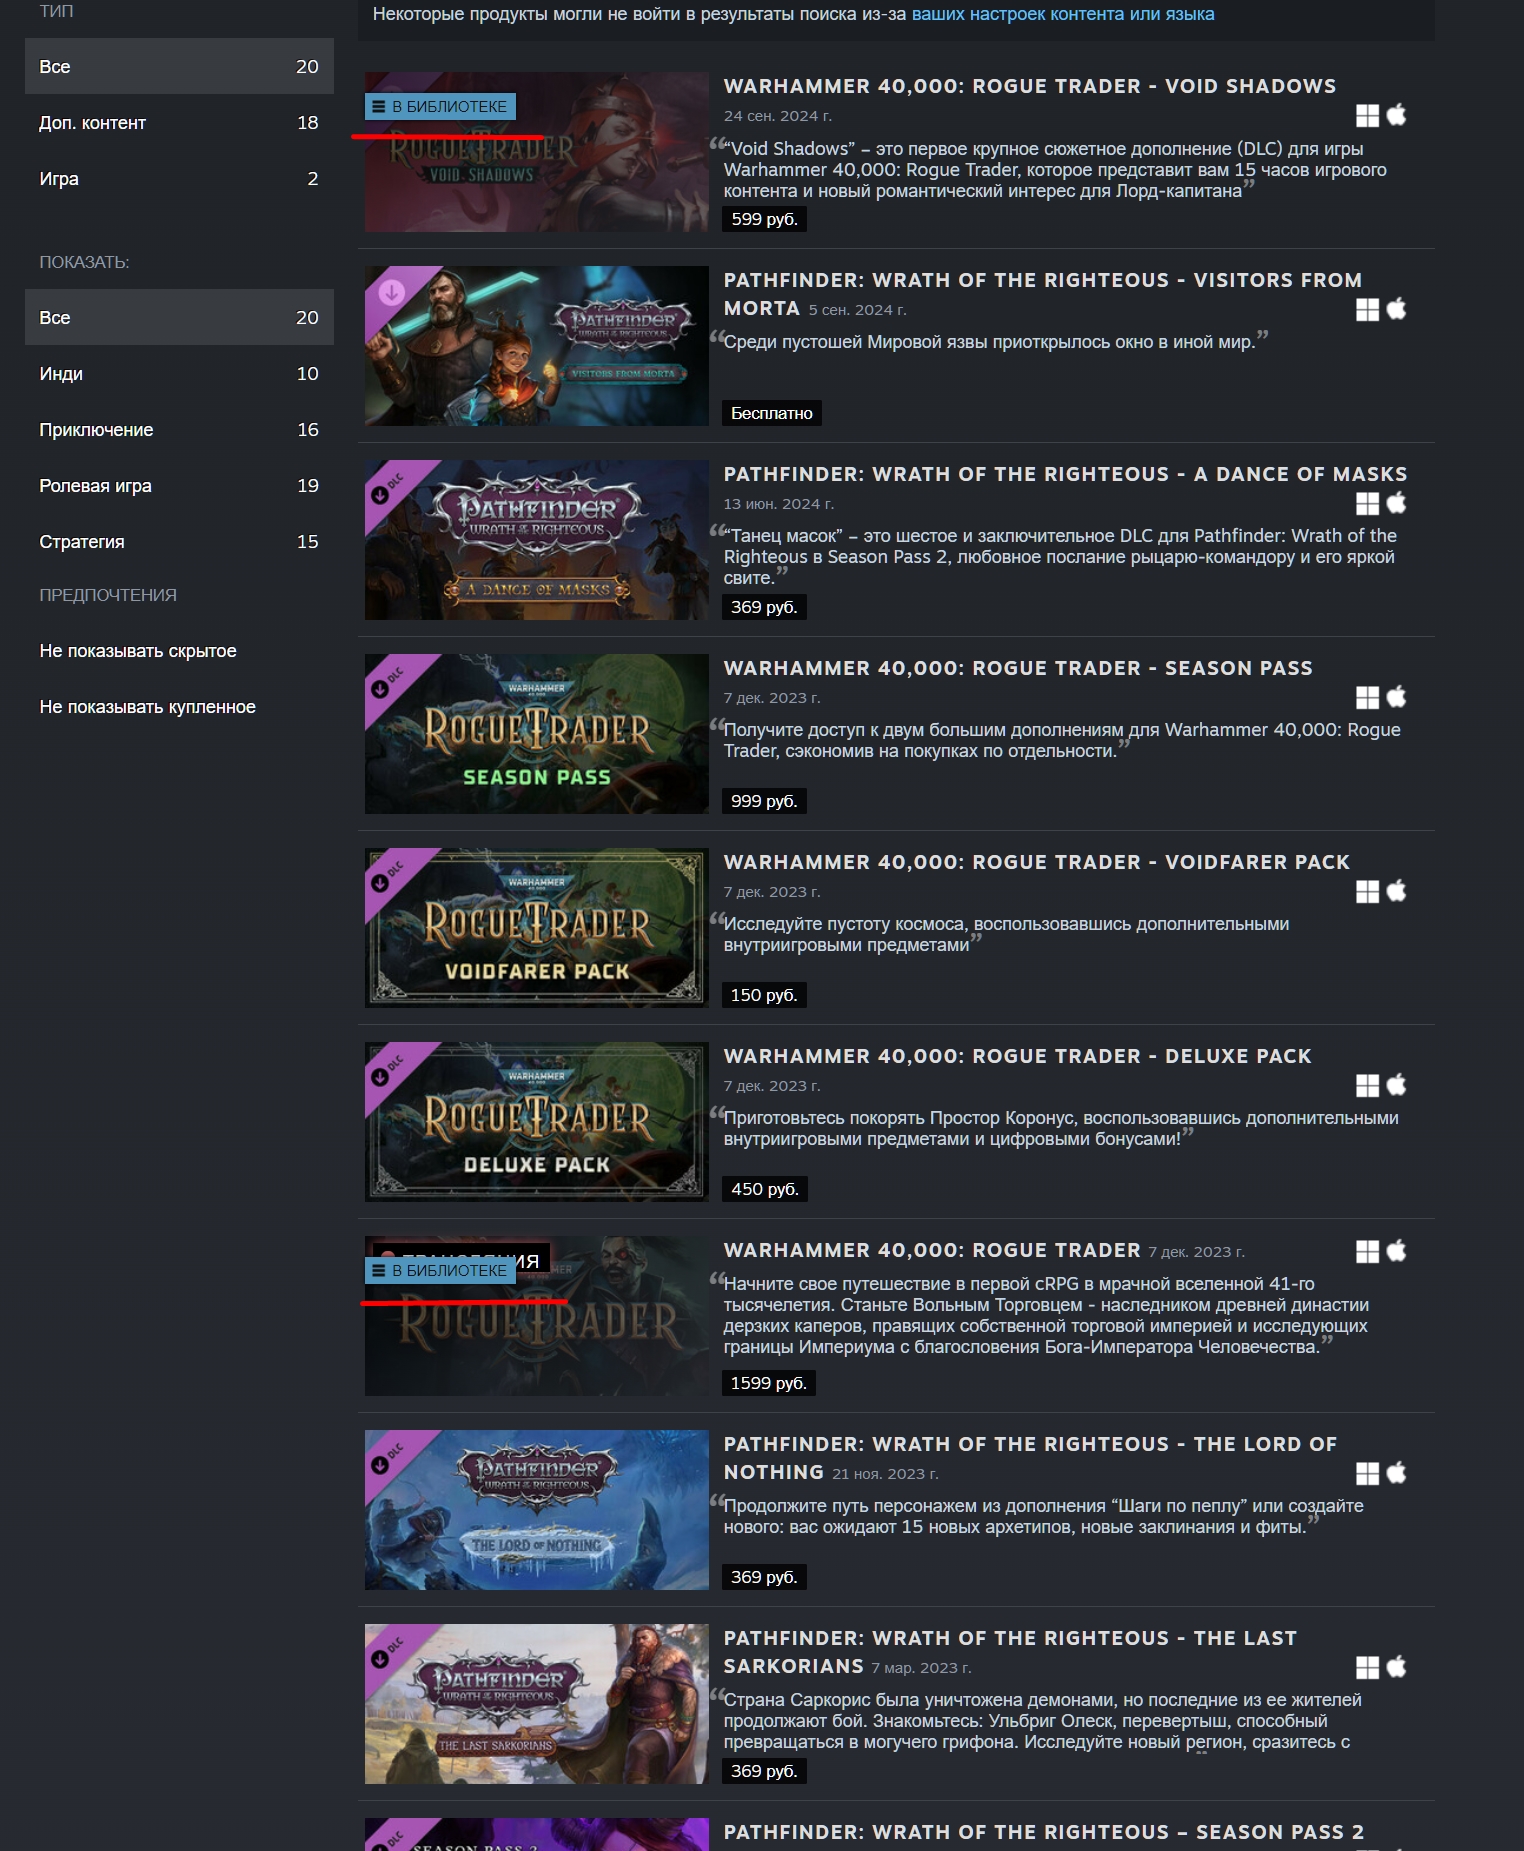Click Windows icon for The Last Sarkorians
Screen dimensions: 1524x1851
1367,1667
